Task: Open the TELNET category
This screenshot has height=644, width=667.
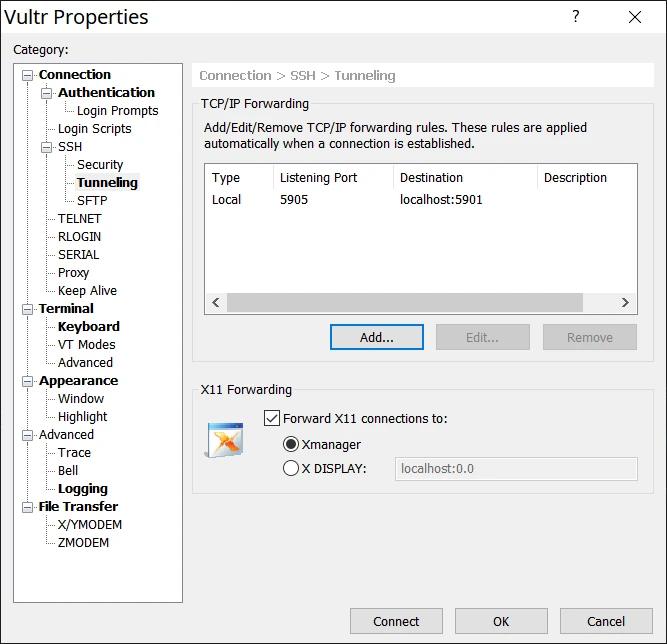Action: click(80, 219)
